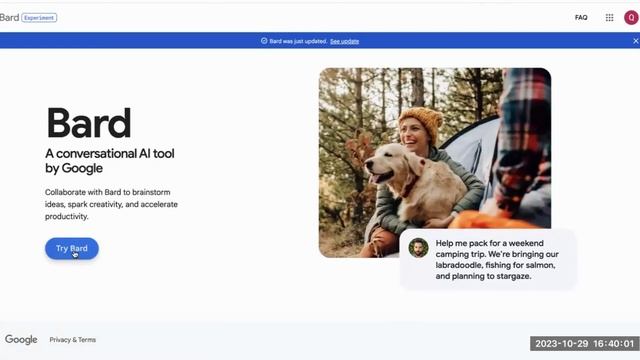This screenshot has width=640, height=360.
Task: Open the See update link
Action: click(344, 41)
